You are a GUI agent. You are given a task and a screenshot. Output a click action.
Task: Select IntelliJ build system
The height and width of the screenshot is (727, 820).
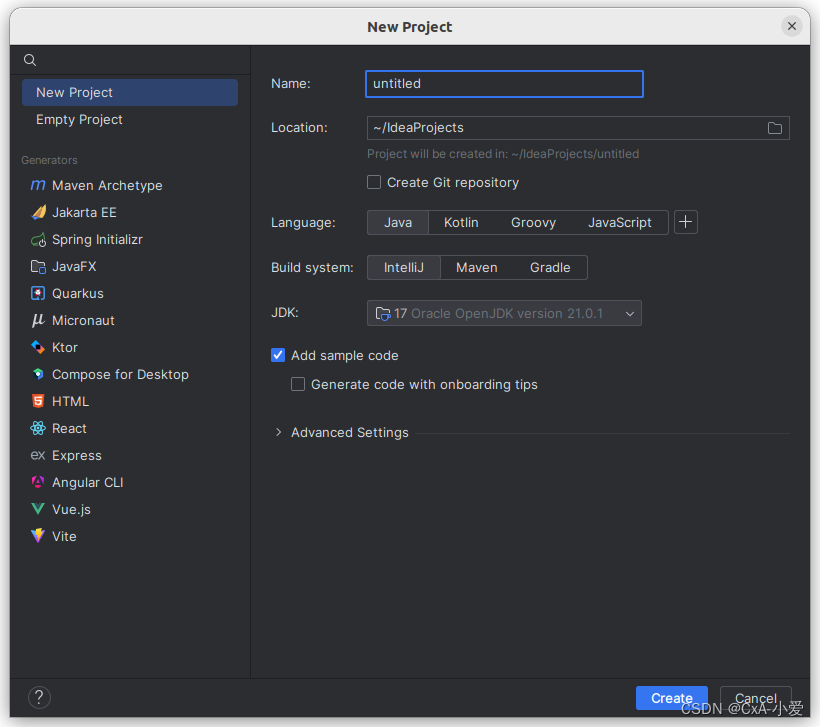coord(404,268)
